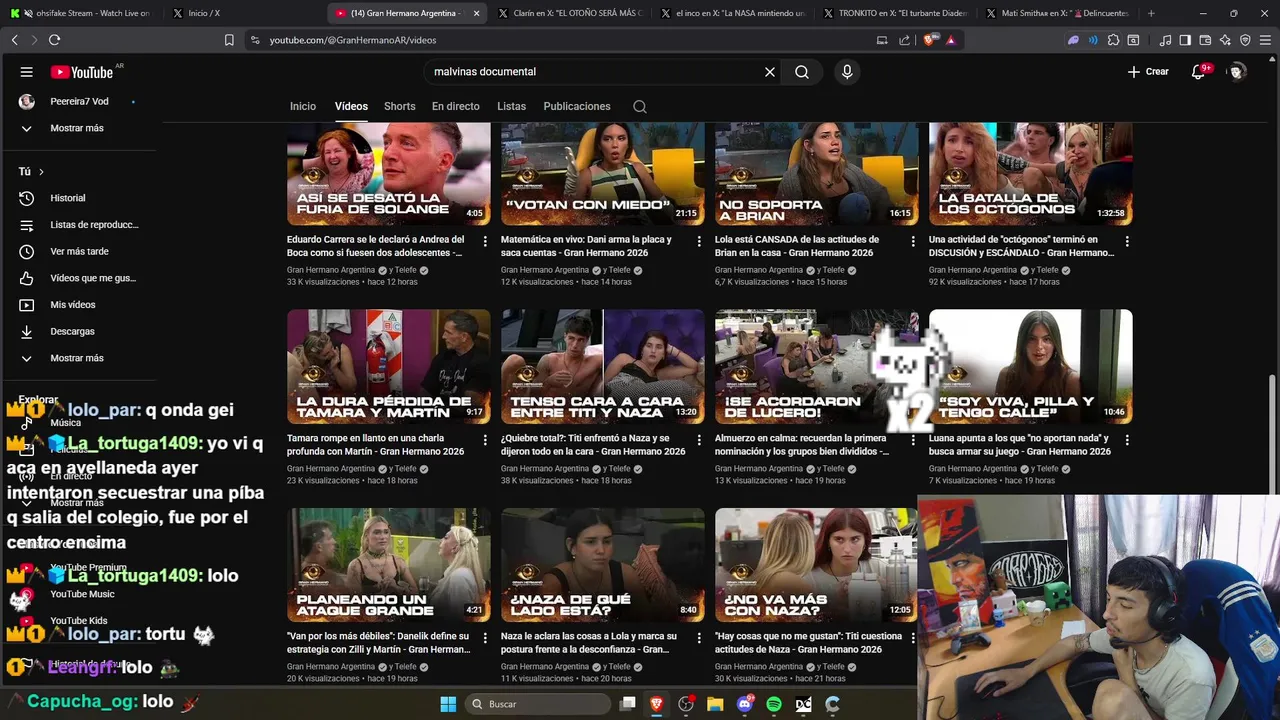The width and height of the screenshot is (1280, 720).
Task: Open Windows Start menu
Action: 448,704
